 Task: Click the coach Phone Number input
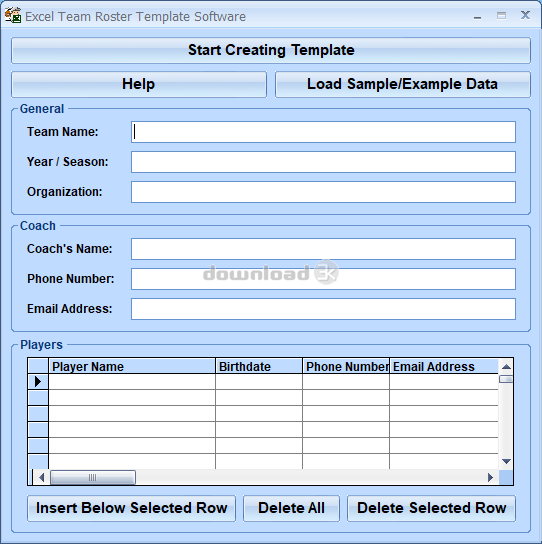[323, 279]
